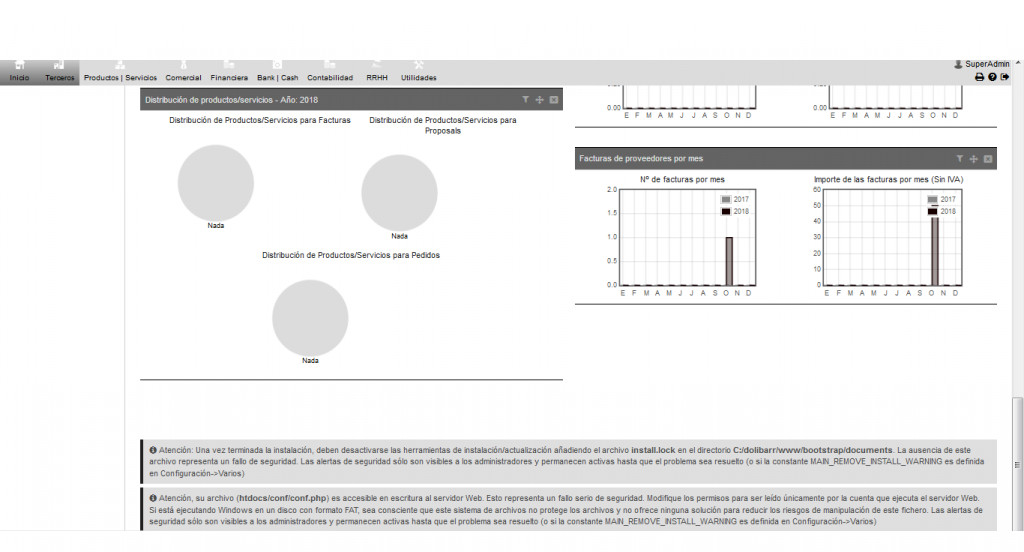Click bold 'install.lock' text in warning
The width and height of the screenshot is (1024, 552).
(x=653, y=450)
